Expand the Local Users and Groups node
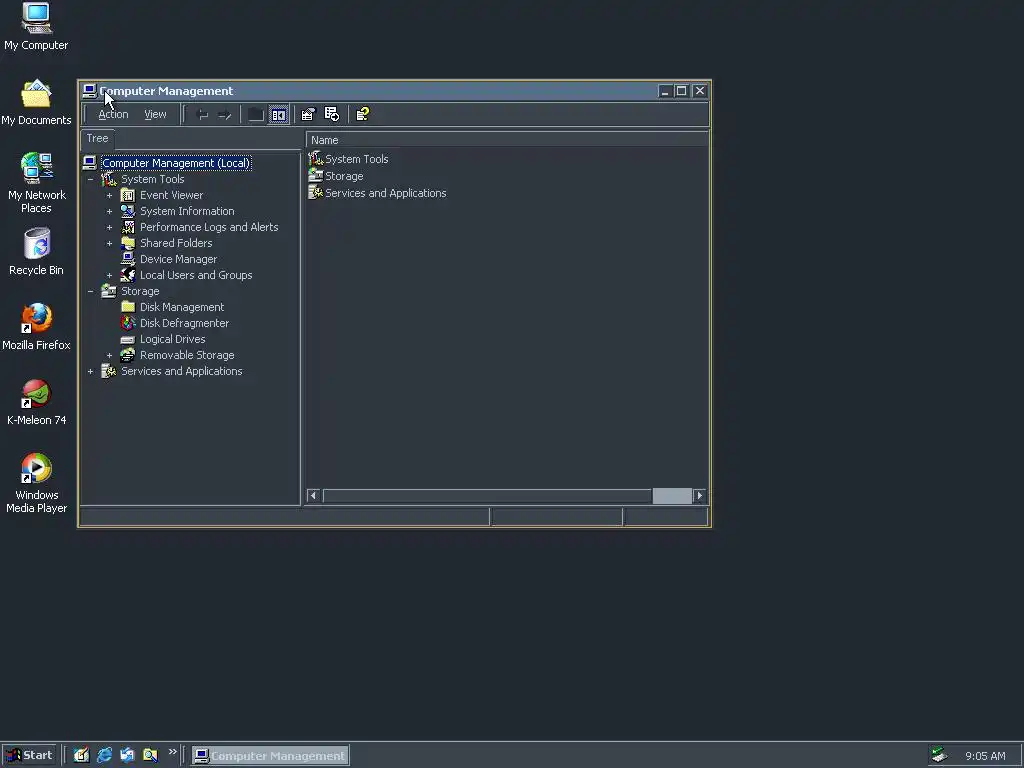The width and height of the screenshot is (1024, 768). 110,275
